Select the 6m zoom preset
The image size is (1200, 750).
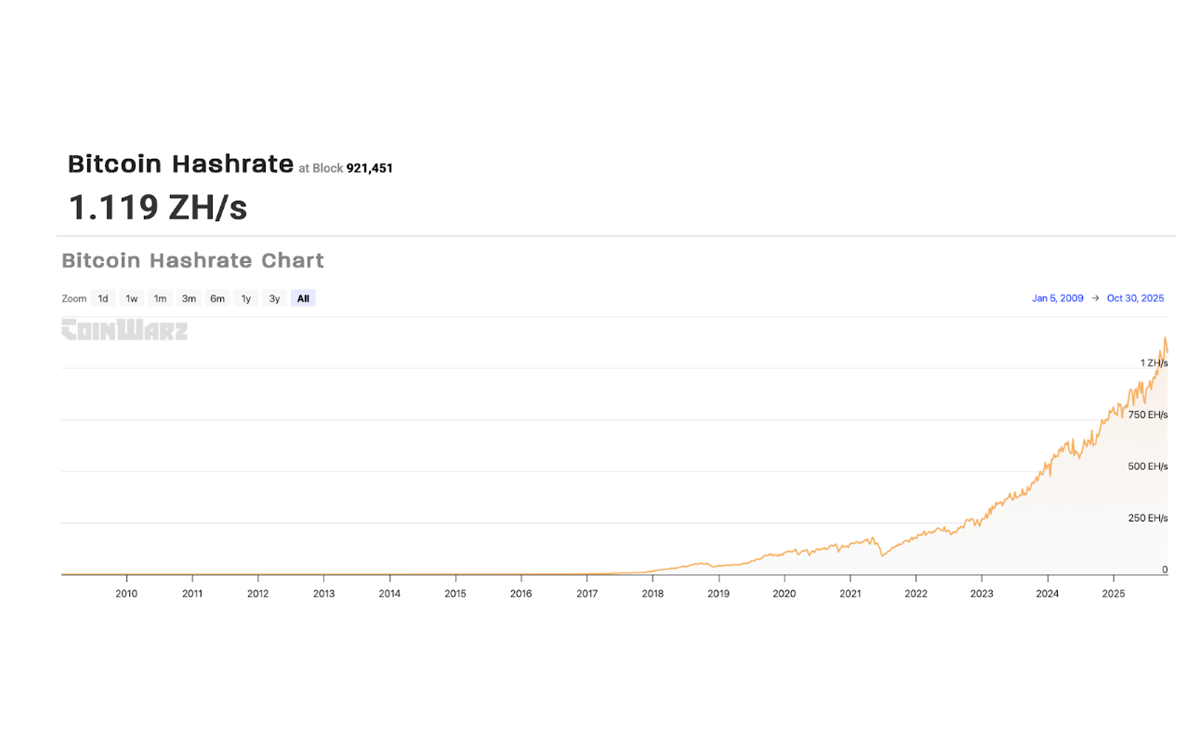click(217, 298)
